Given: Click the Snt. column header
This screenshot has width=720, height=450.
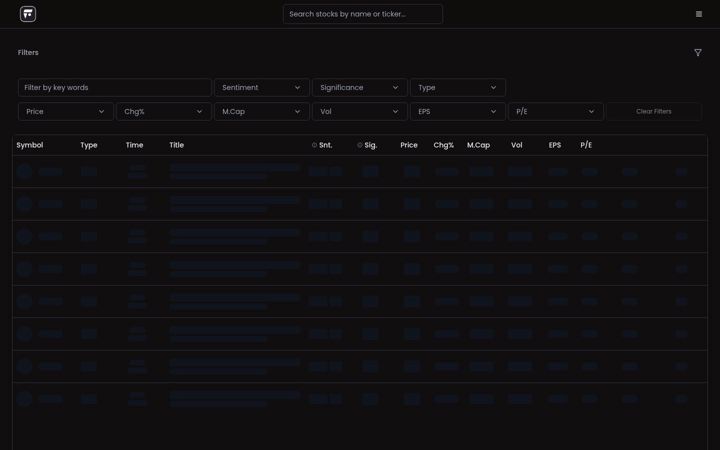Looking at the screenshot, I should (326, 145).
